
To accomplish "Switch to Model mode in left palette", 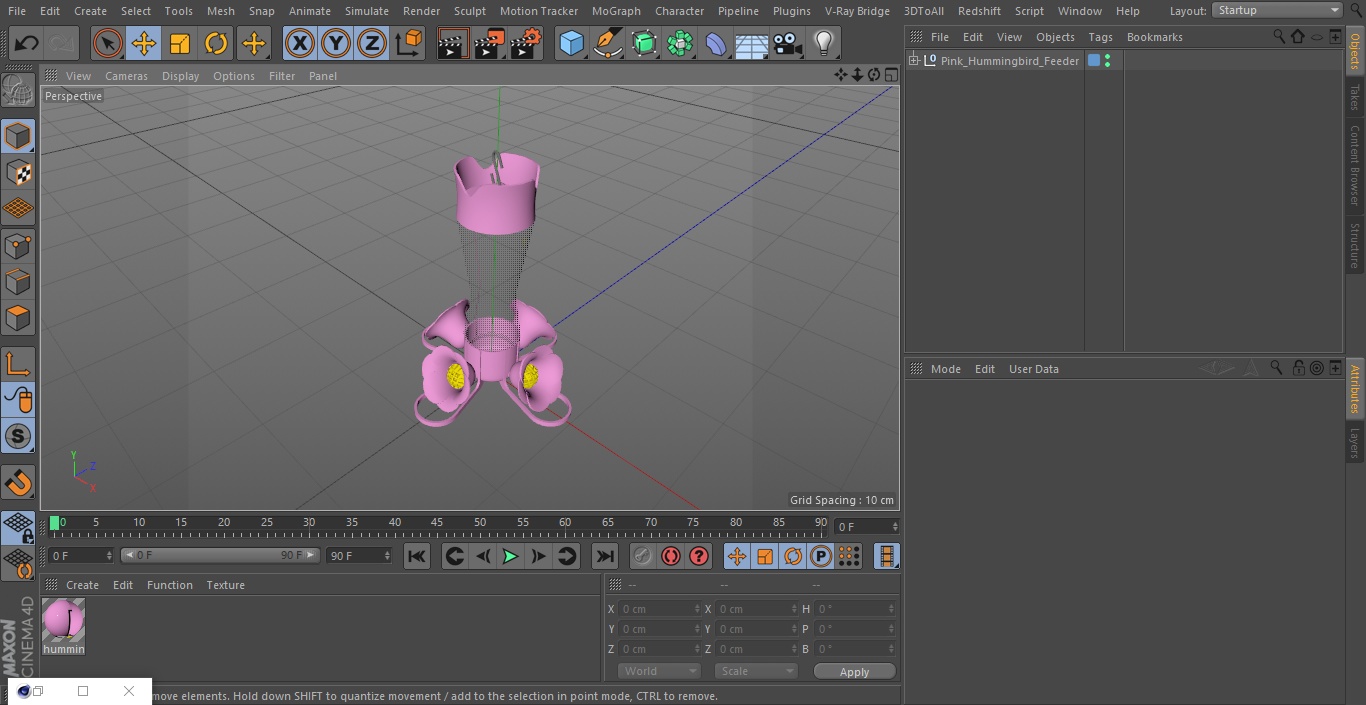I will point(18,136).
